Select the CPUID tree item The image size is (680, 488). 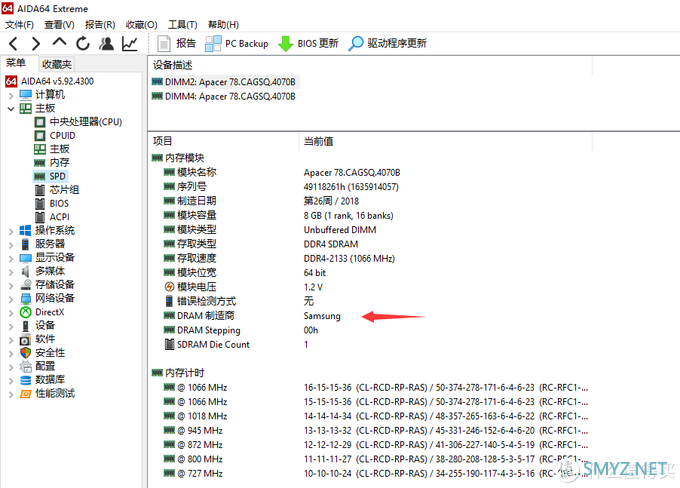pos(62,135)
